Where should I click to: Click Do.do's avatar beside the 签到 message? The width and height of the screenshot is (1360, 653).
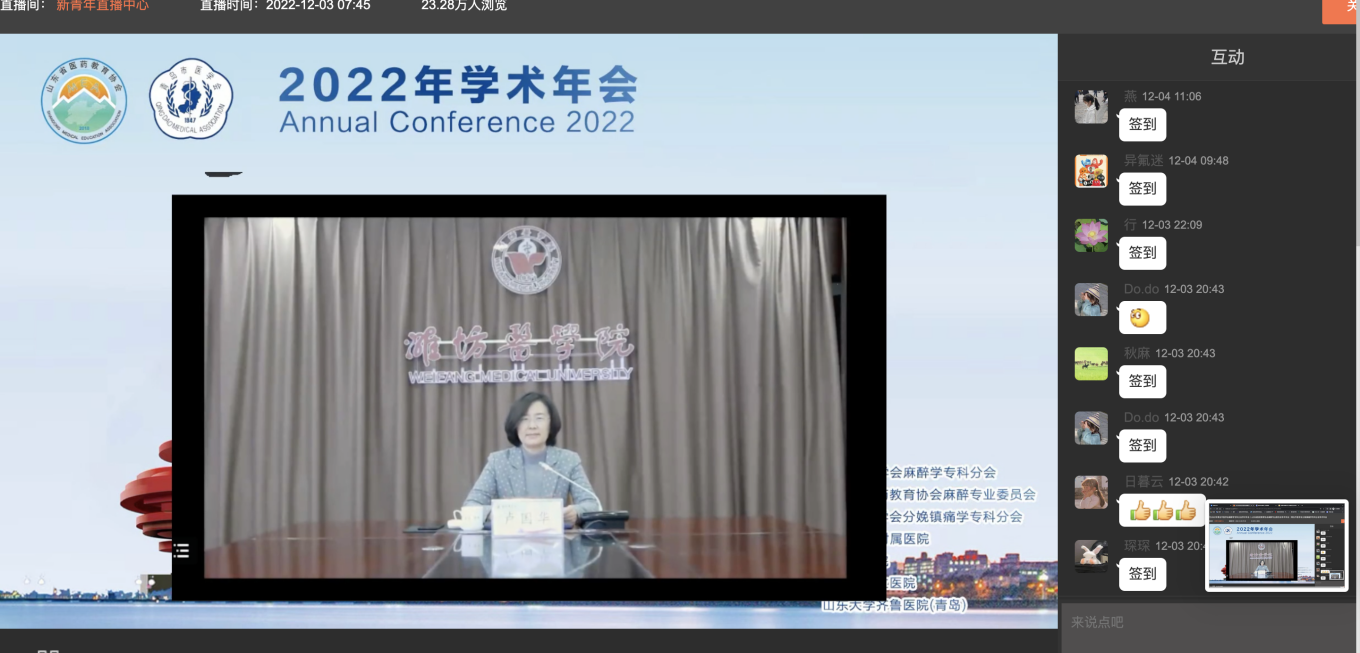coord(1091,428)
